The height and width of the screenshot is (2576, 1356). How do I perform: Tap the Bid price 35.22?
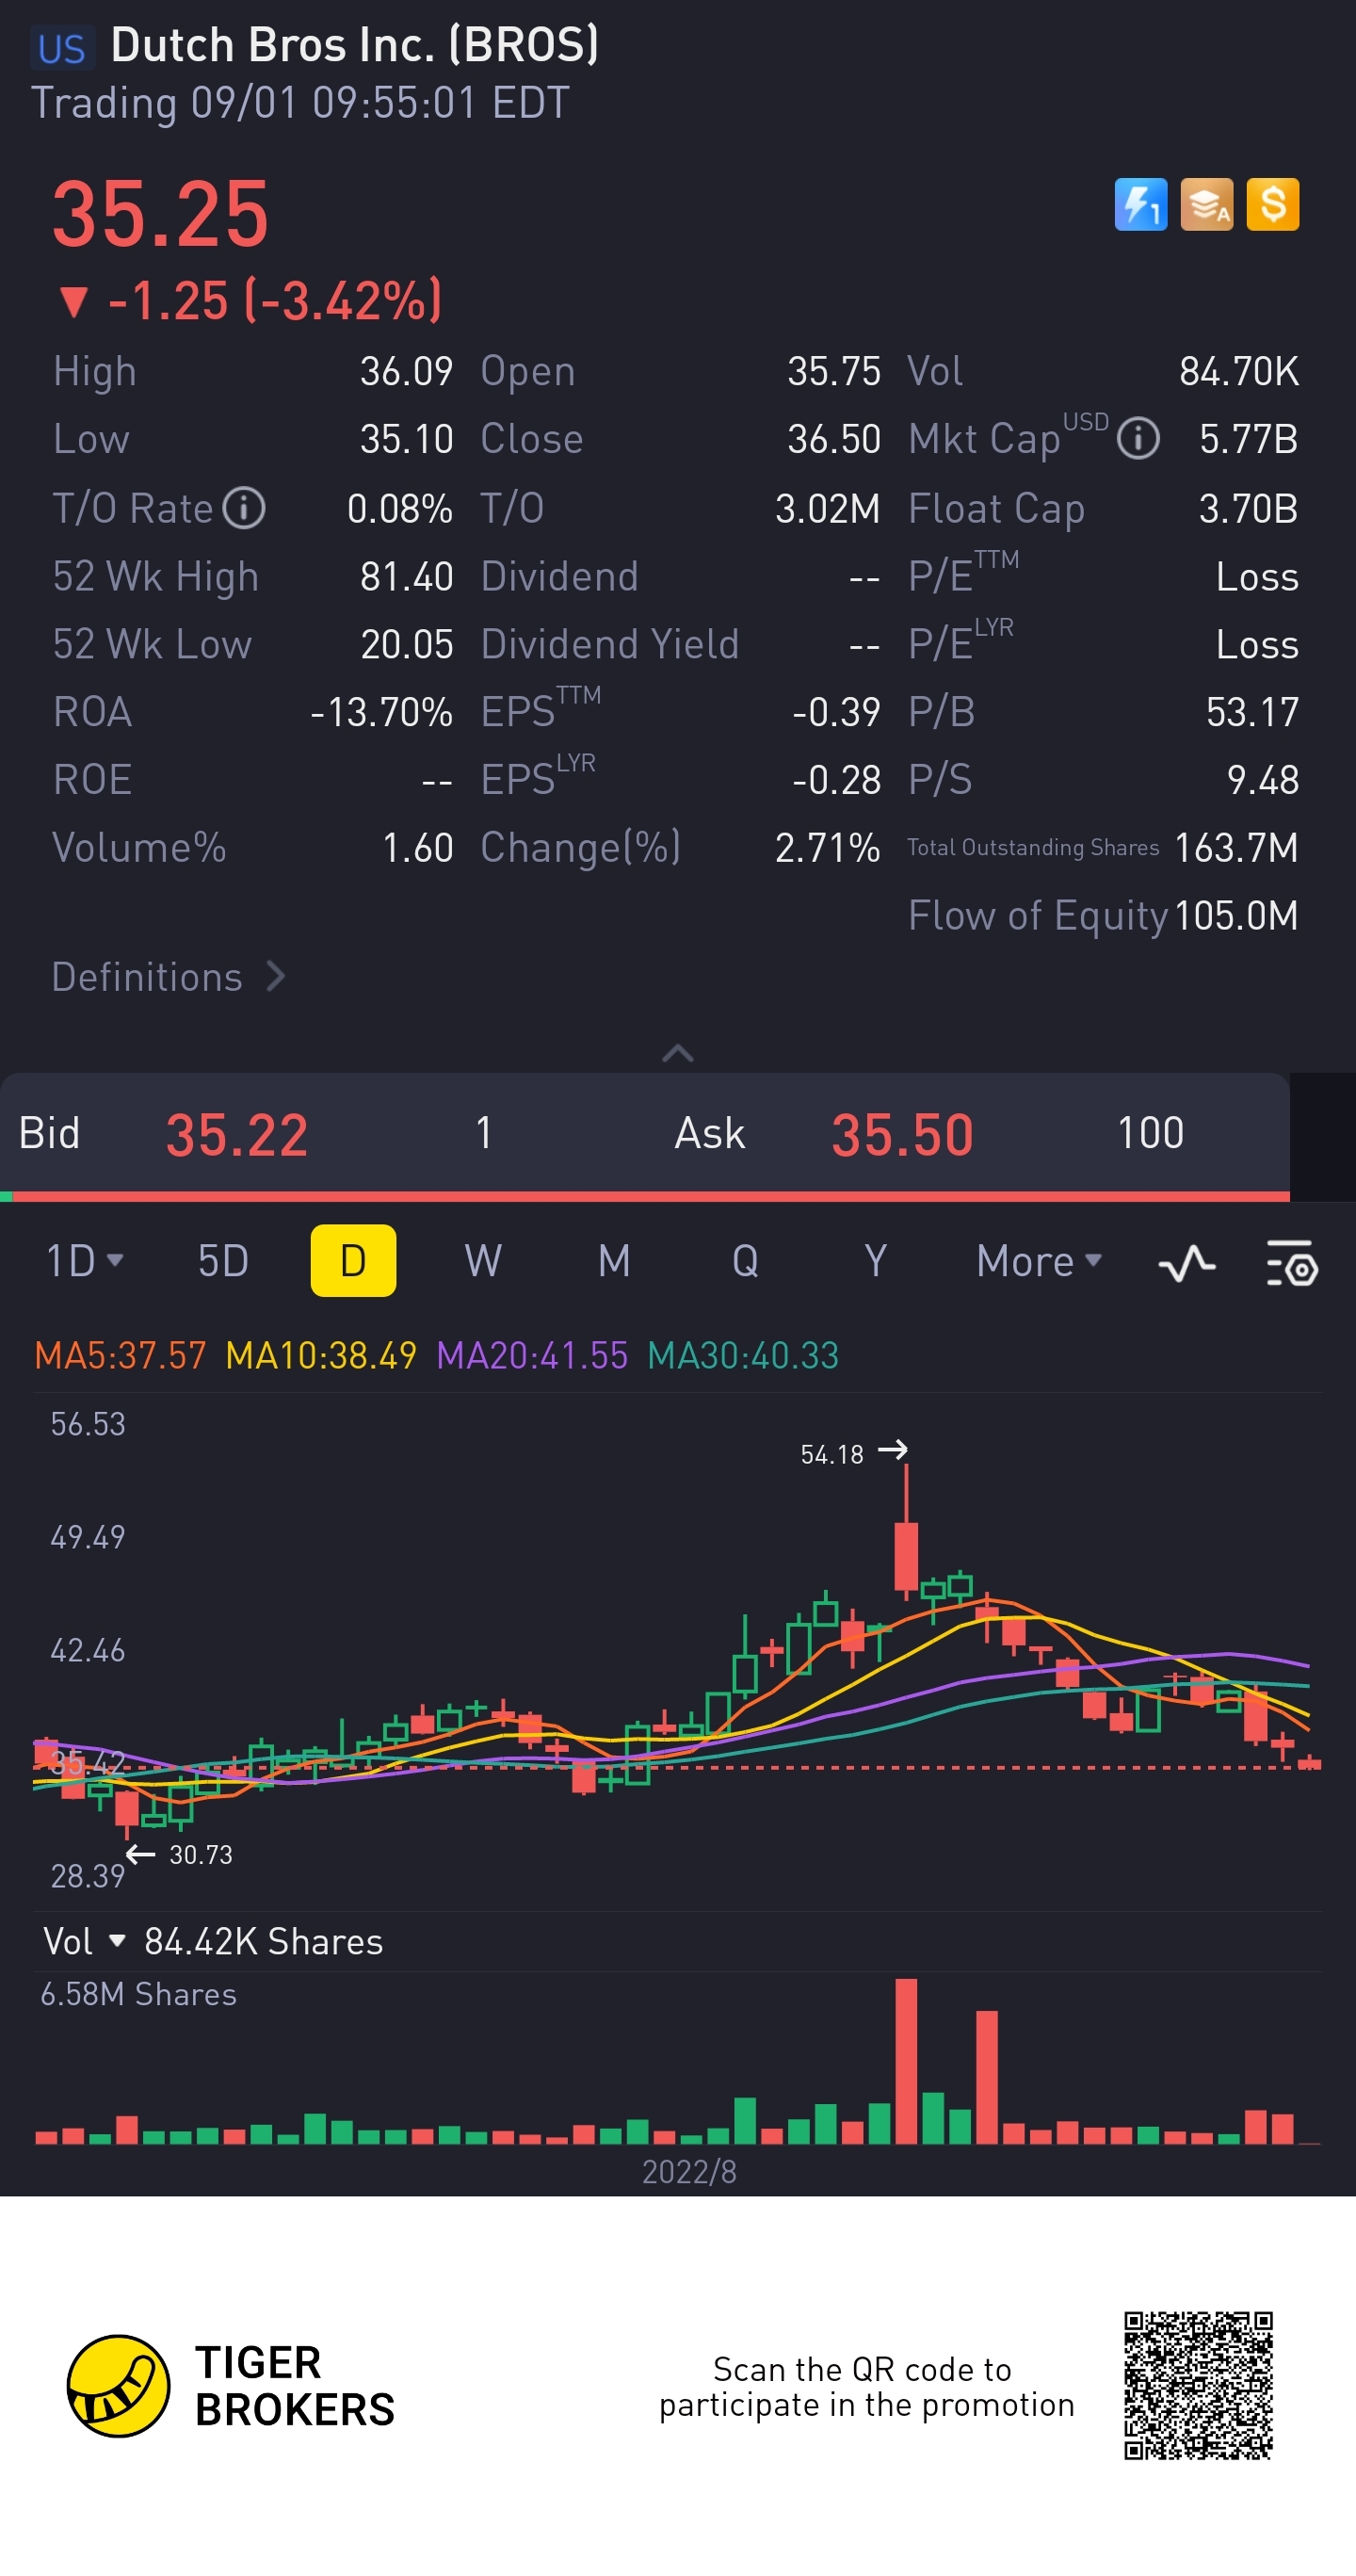237,1135
